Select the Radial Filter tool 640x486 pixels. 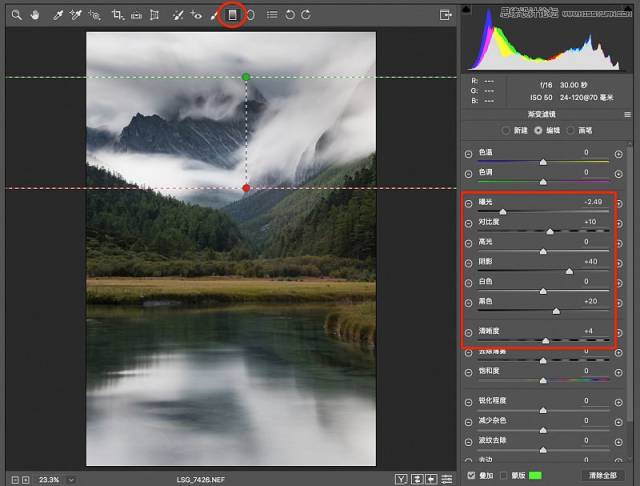click(251, 15)
